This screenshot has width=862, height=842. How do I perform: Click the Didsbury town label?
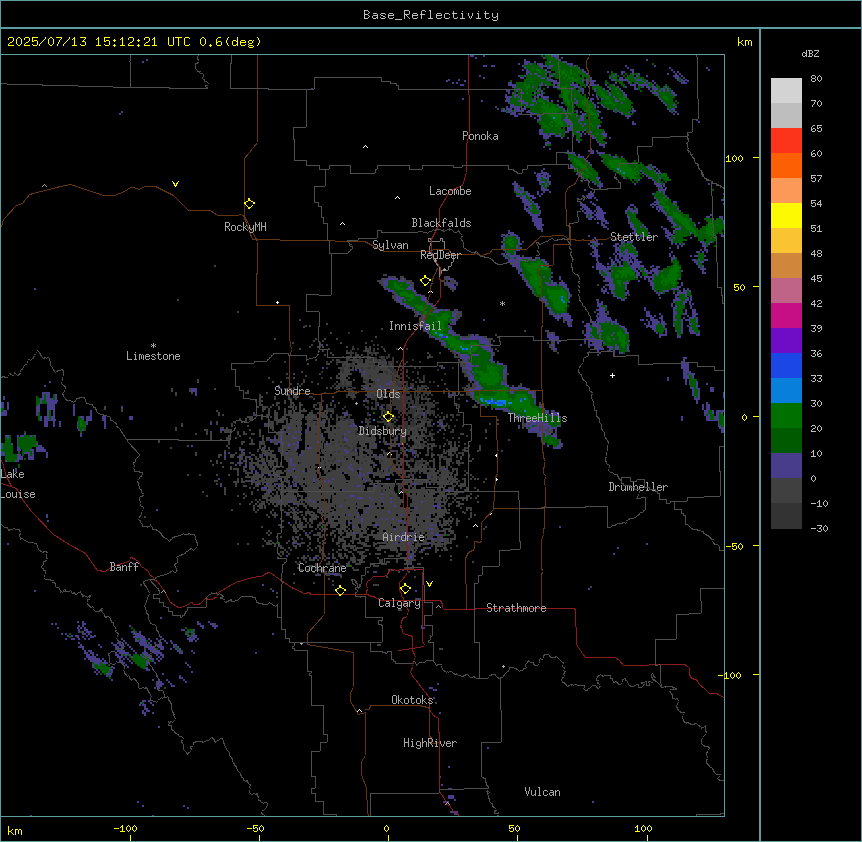383,431
